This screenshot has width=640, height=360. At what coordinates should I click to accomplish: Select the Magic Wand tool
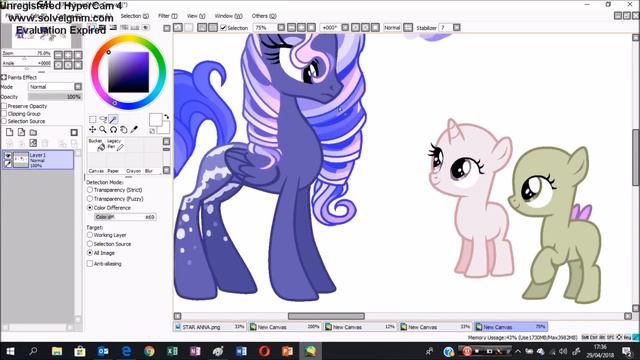coord(113,119)
